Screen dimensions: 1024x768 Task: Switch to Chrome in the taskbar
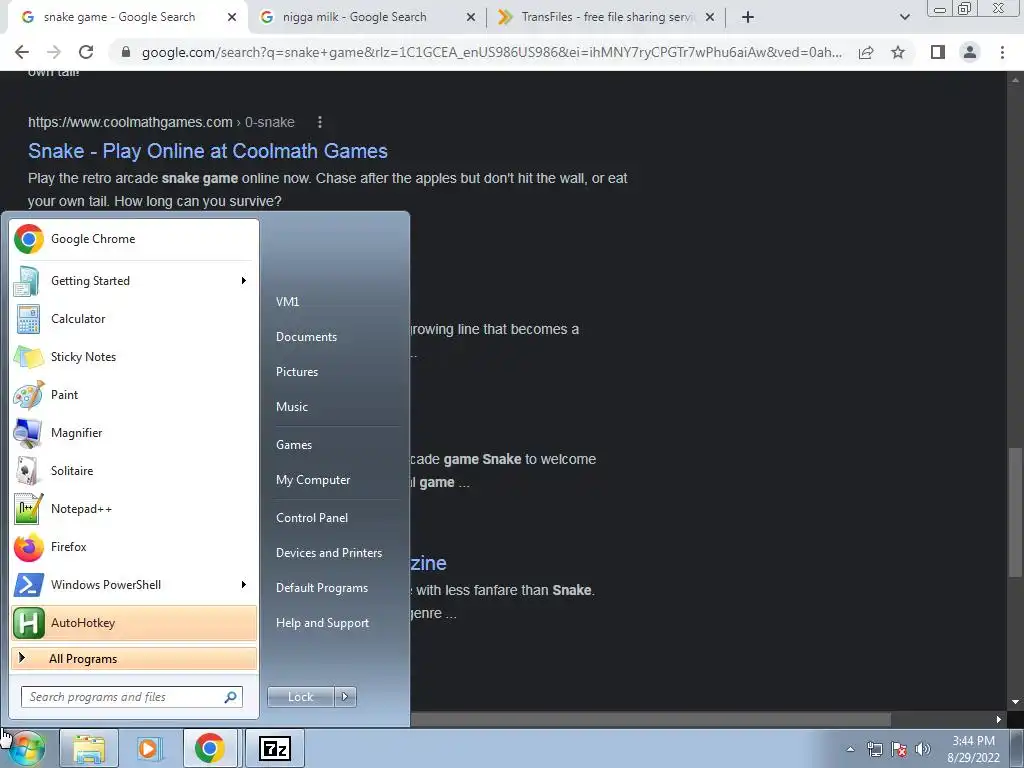[210, 748]
